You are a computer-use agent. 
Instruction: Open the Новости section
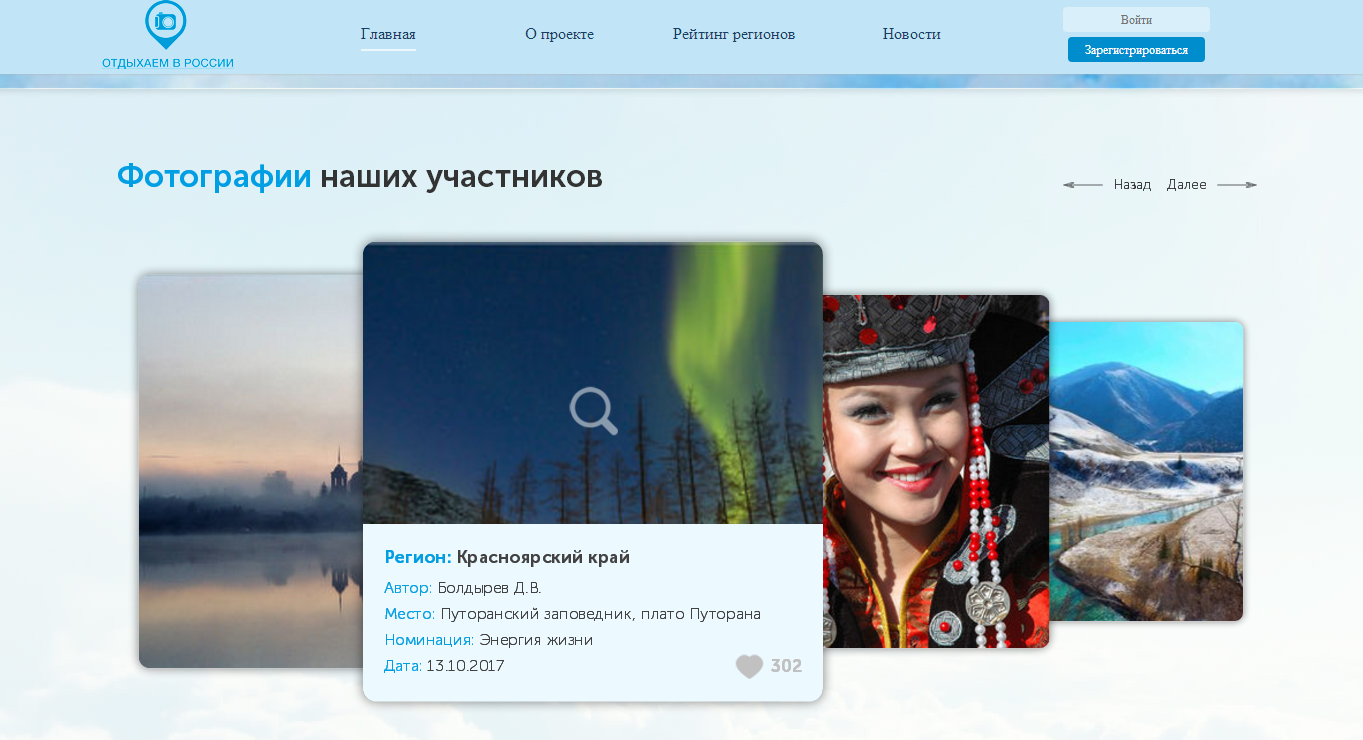[x=911, y=34]
